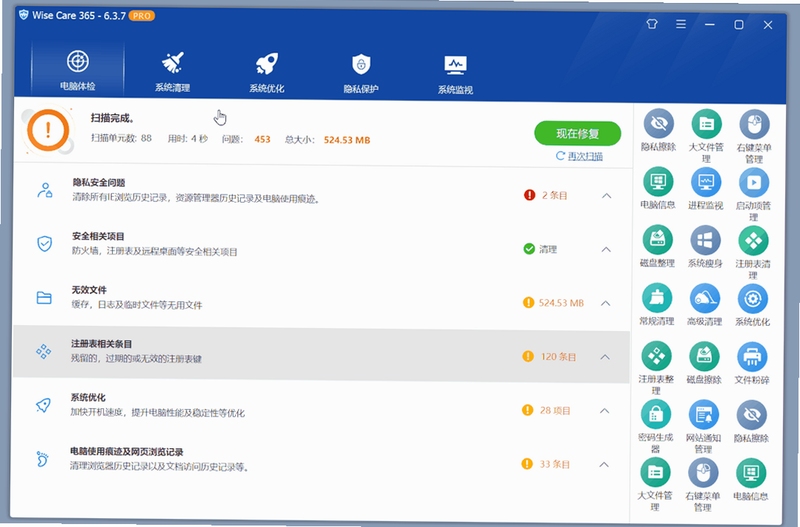The image size is (800, 527).
Task: Go to the 系统优化 tab in the top bar
Action: coord(267,71)
